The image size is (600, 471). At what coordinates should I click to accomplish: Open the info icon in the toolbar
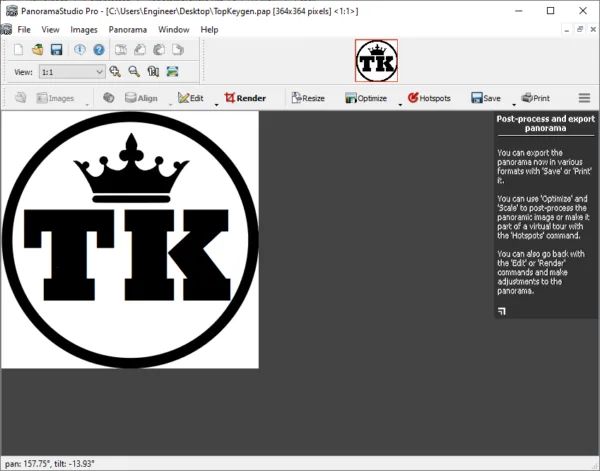[x=80, y=50]
